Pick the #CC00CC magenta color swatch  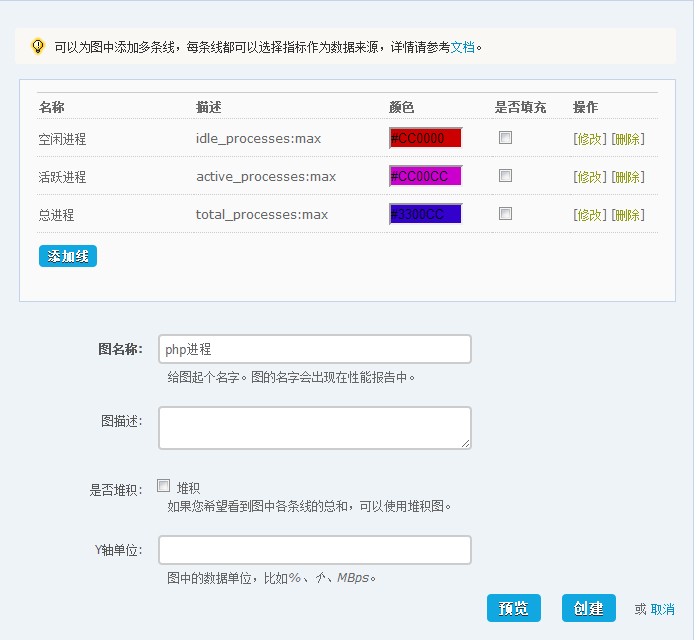coord(425,176)
